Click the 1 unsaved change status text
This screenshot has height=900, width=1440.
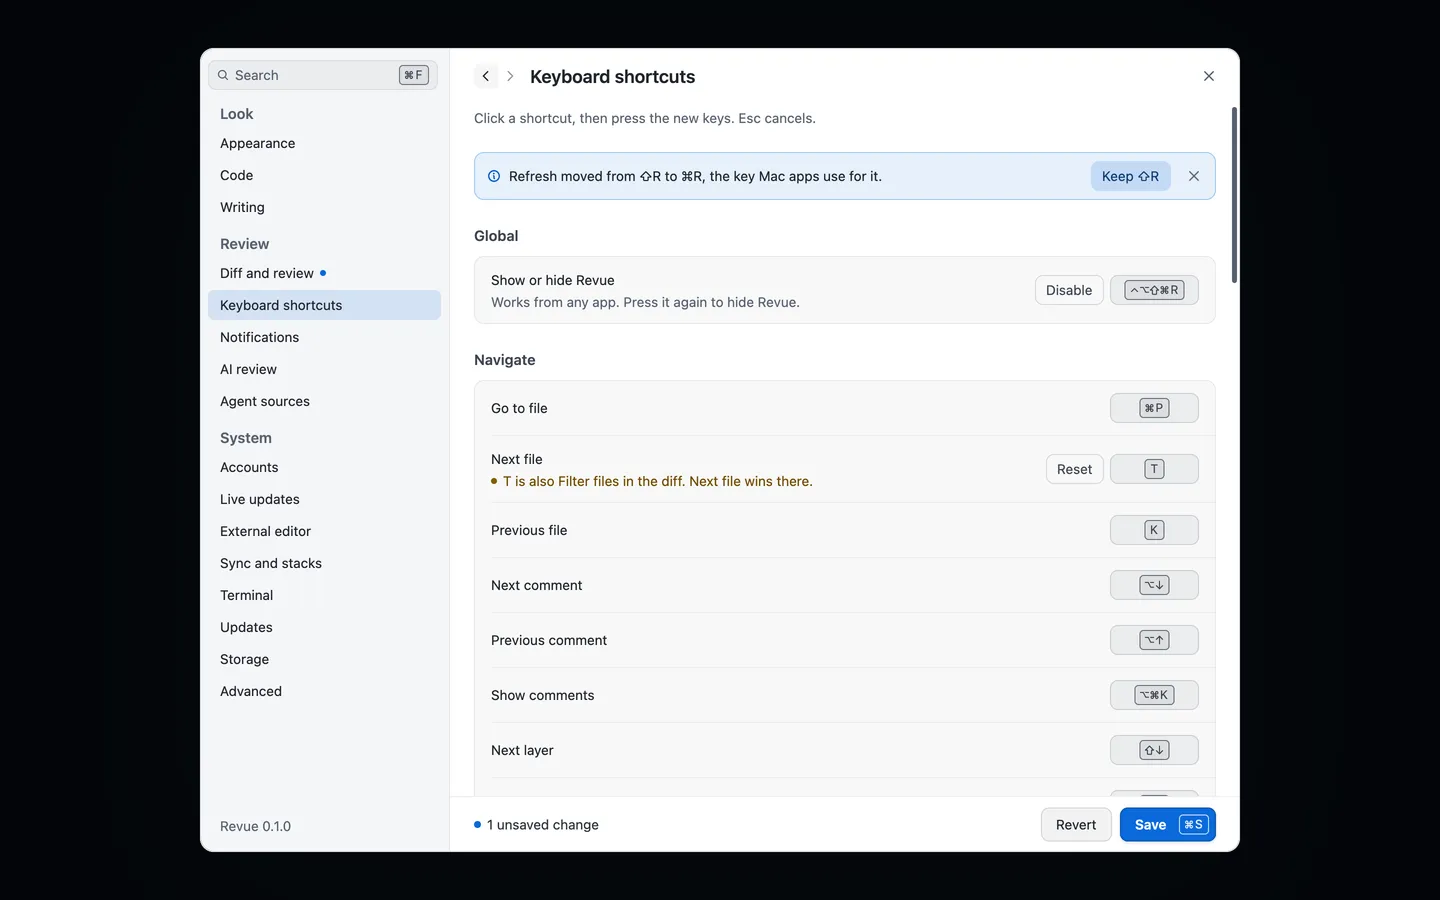542,825
